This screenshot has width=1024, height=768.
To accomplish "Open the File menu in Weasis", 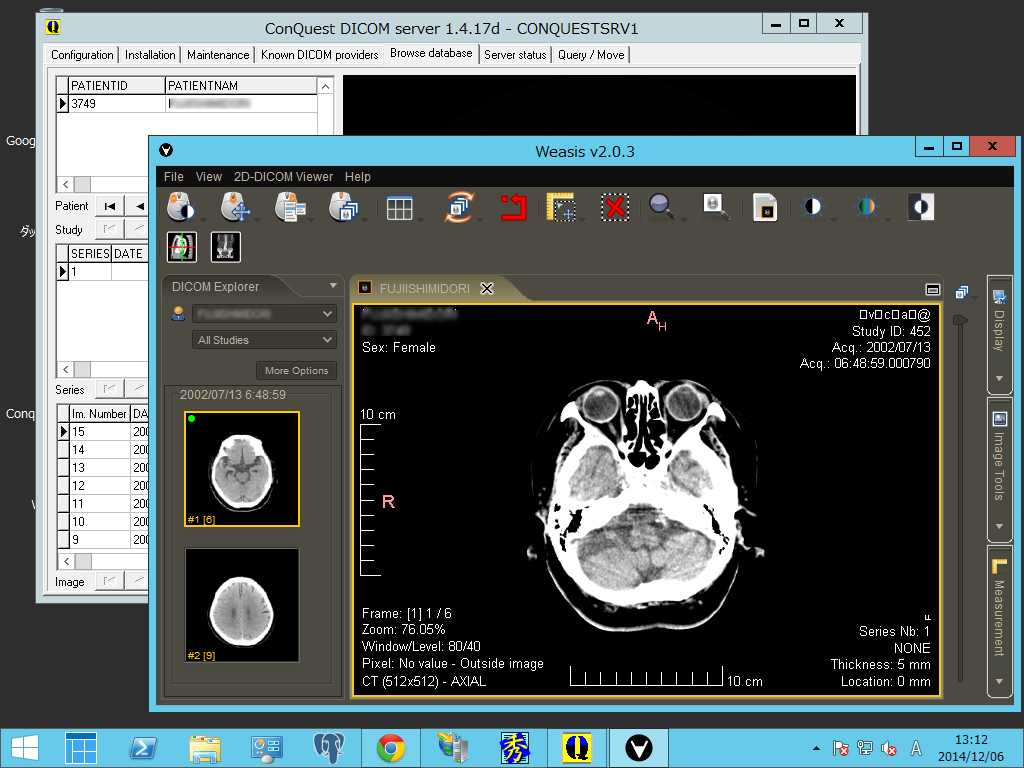I will tap(174, 177).
